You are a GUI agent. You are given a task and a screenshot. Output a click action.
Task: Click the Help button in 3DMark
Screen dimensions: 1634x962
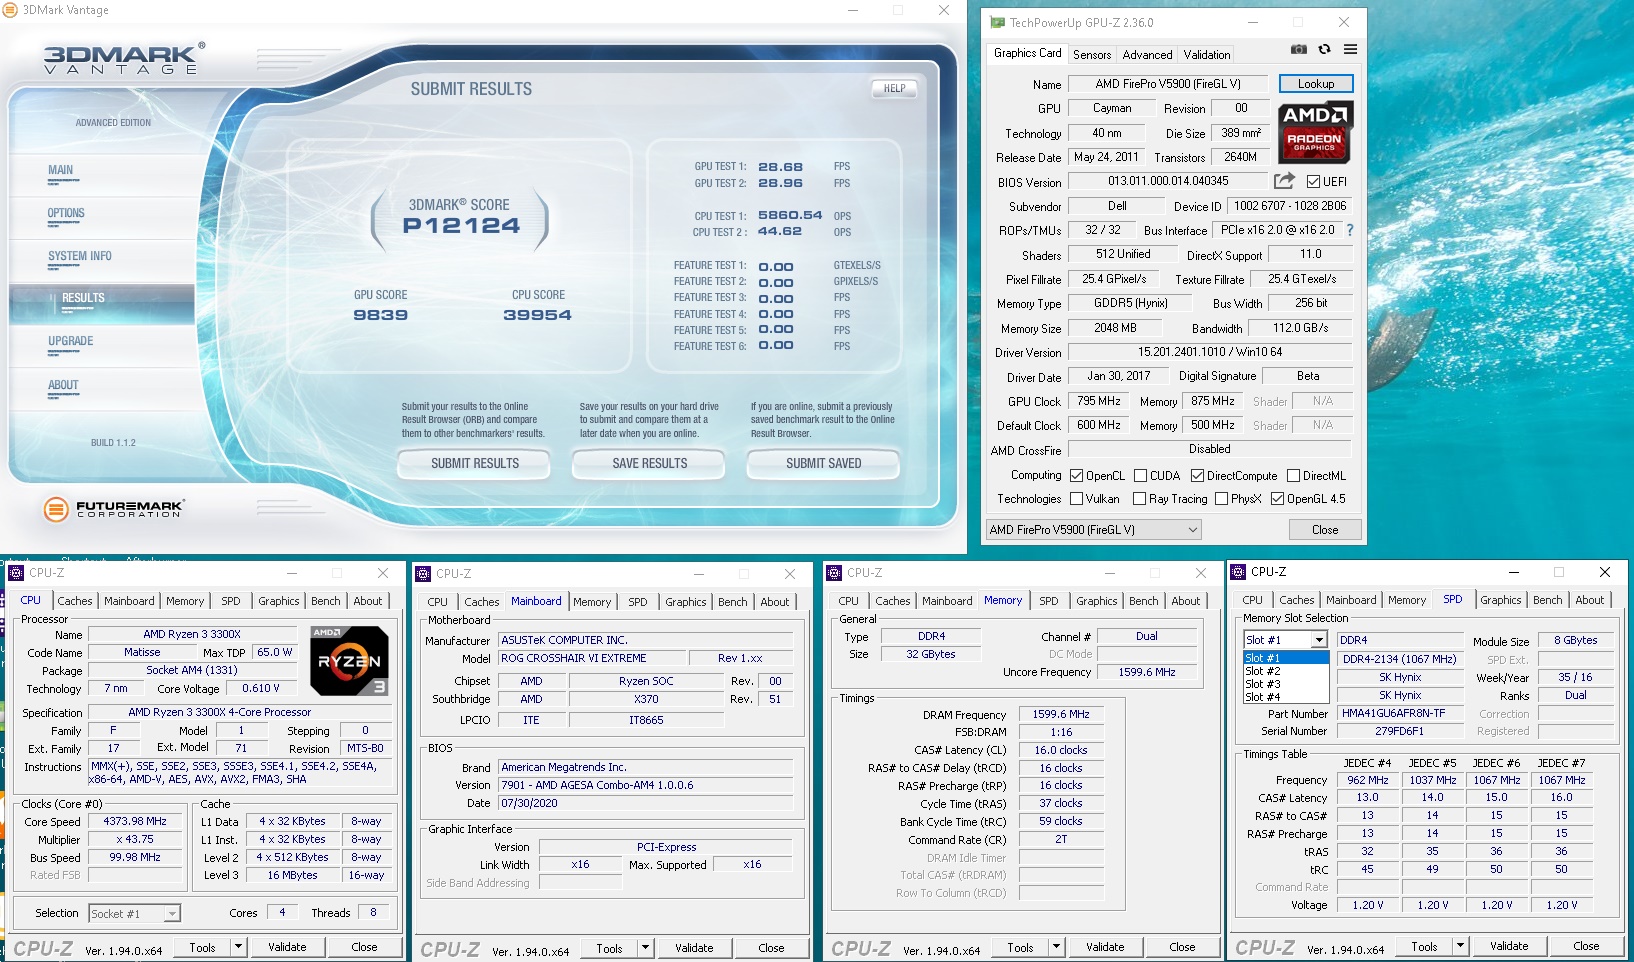pyautogui.click(x=894, y=88)
